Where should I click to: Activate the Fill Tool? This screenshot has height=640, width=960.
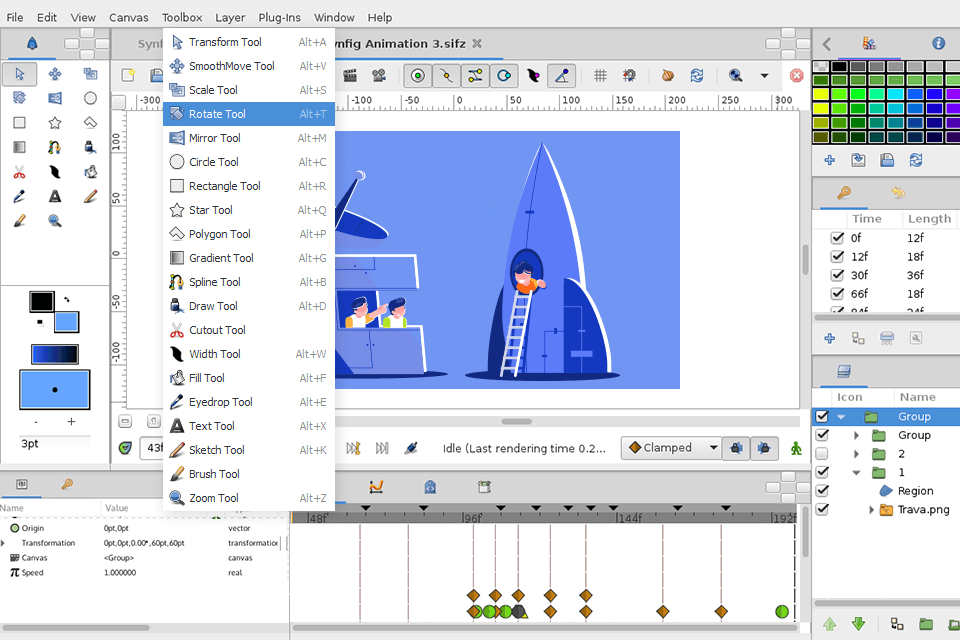209,378
